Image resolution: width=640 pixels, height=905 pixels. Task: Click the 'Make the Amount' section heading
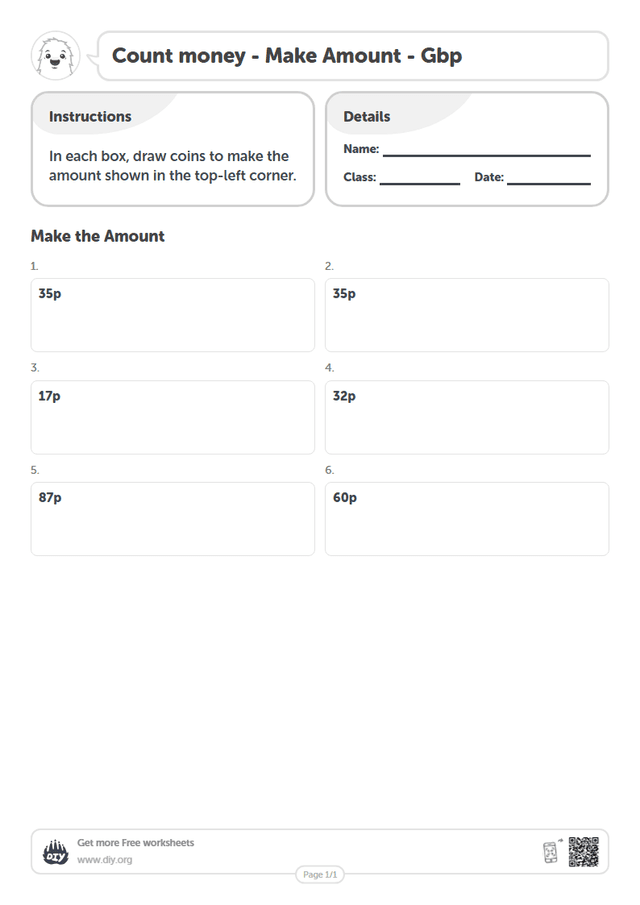pyautogui.click(x=98, y=236)
